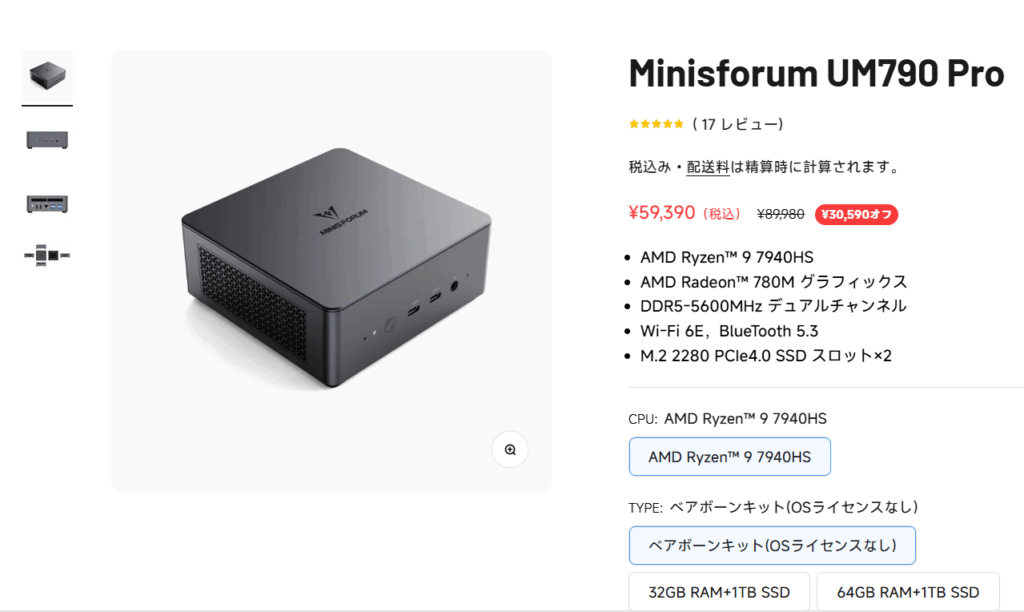Open the multi-display connection diagram thumbnail
1024x612 pixels.
point(47,255)
